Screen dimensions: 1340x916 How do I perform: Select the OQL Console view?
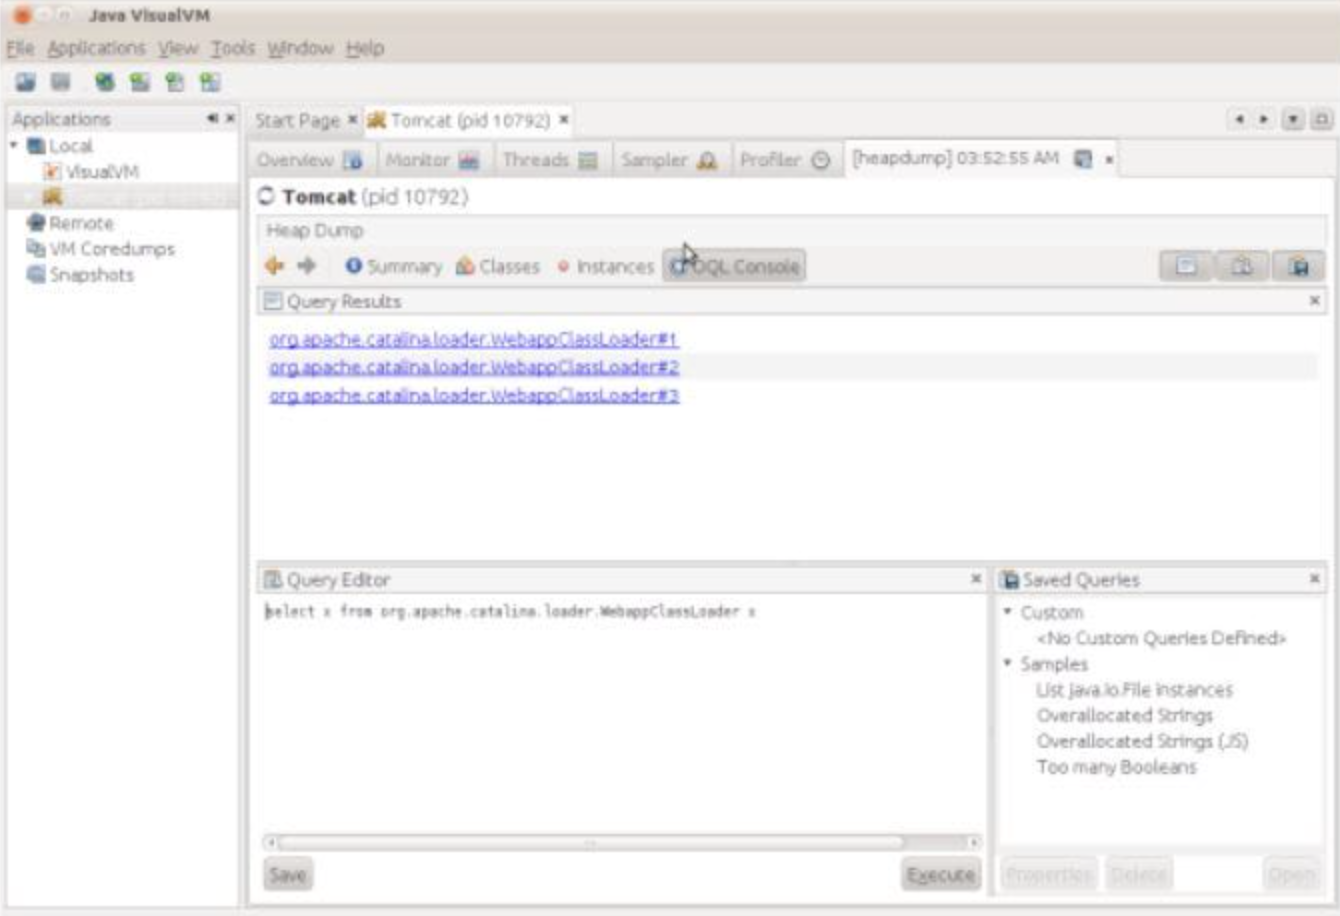734,266
